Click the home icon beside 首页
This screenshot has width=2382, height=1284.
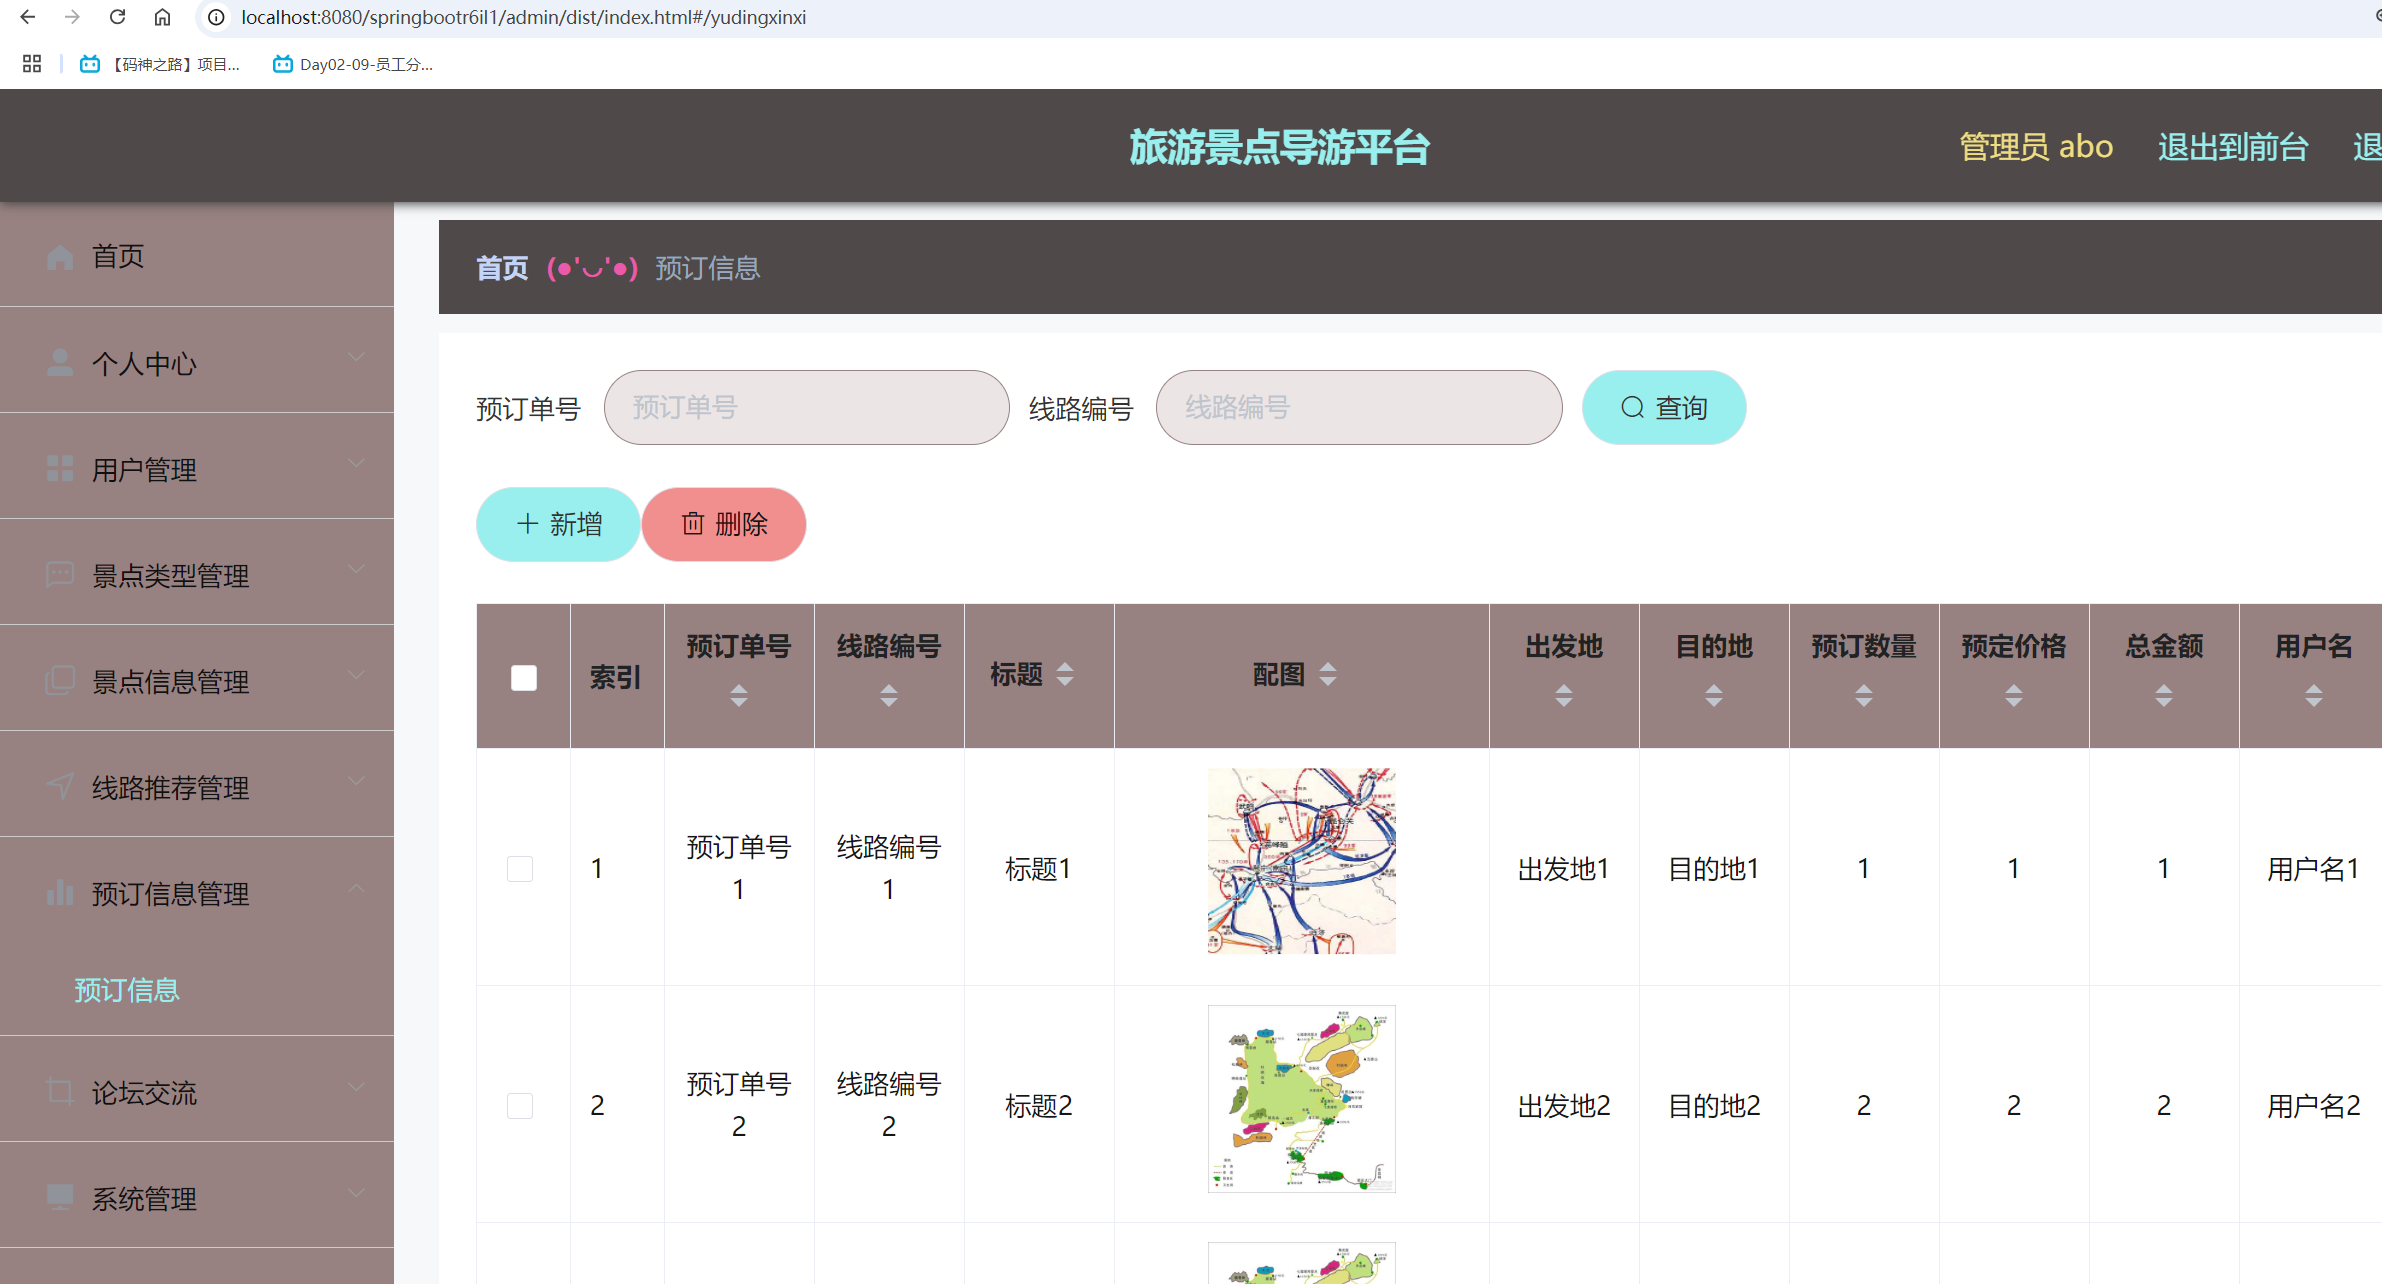(59, 256)
